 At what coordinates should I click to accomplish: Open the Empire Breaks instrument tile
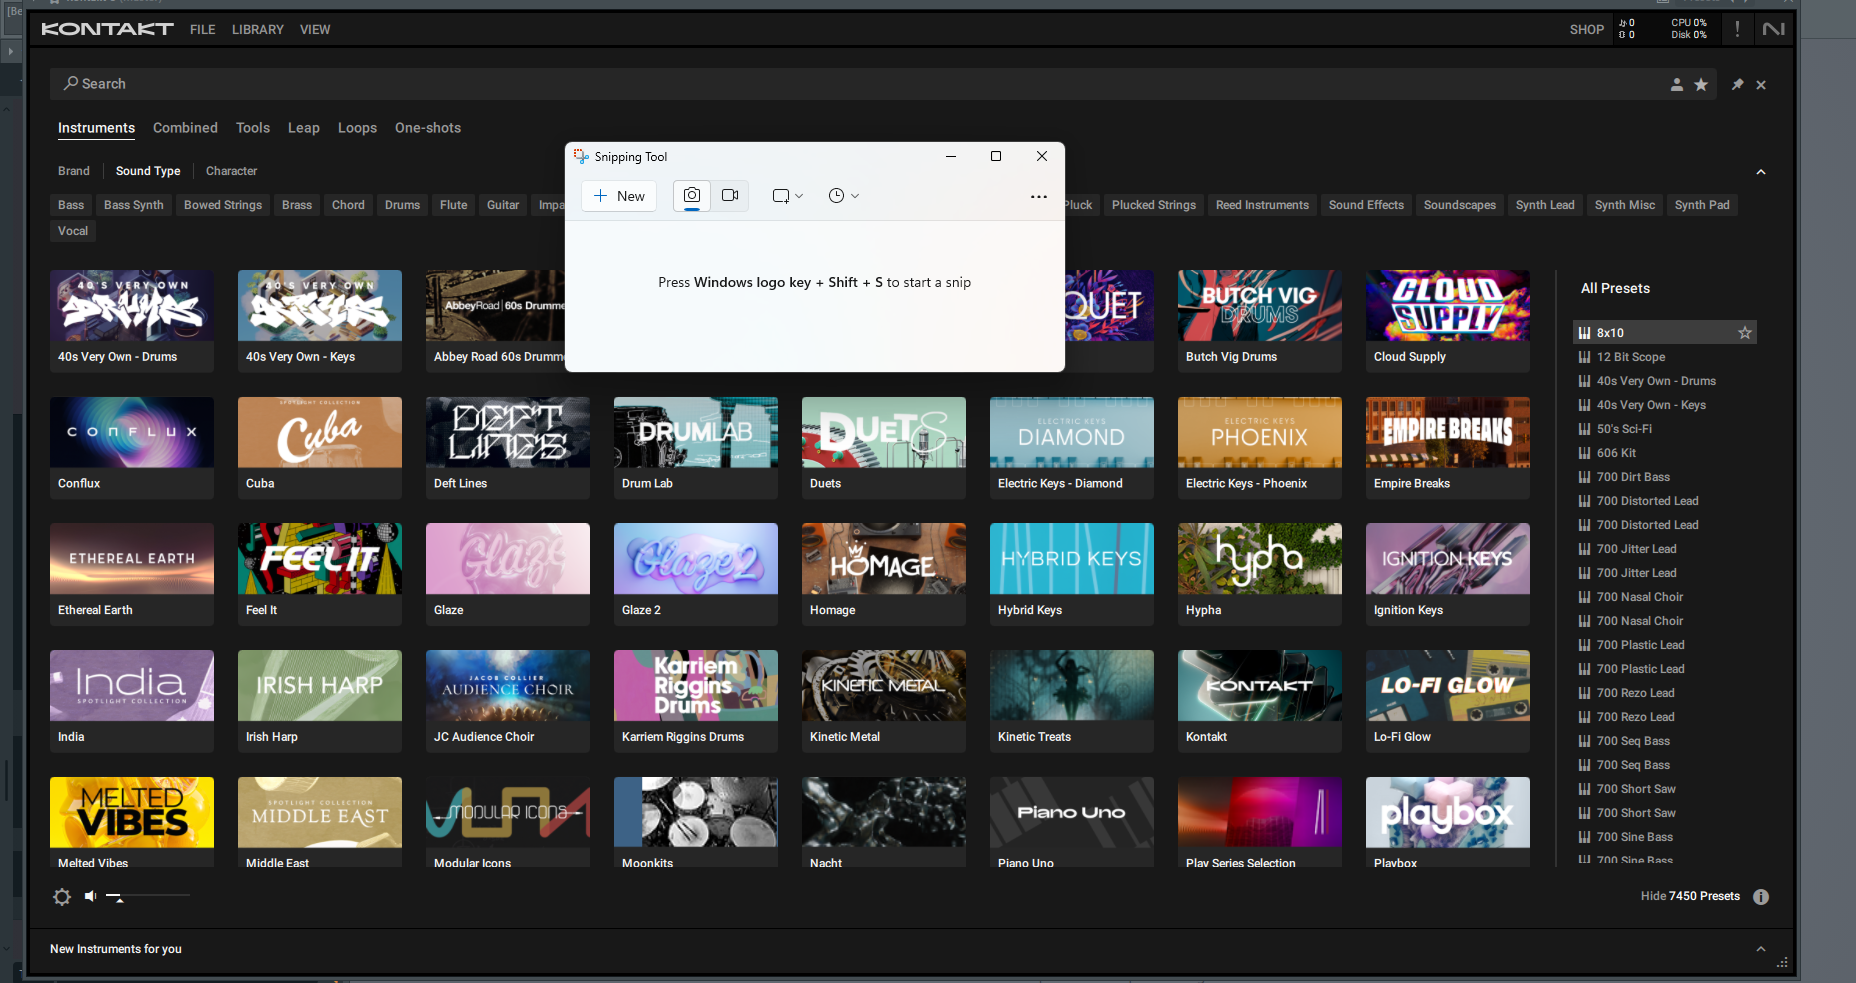click(1448, 448)
